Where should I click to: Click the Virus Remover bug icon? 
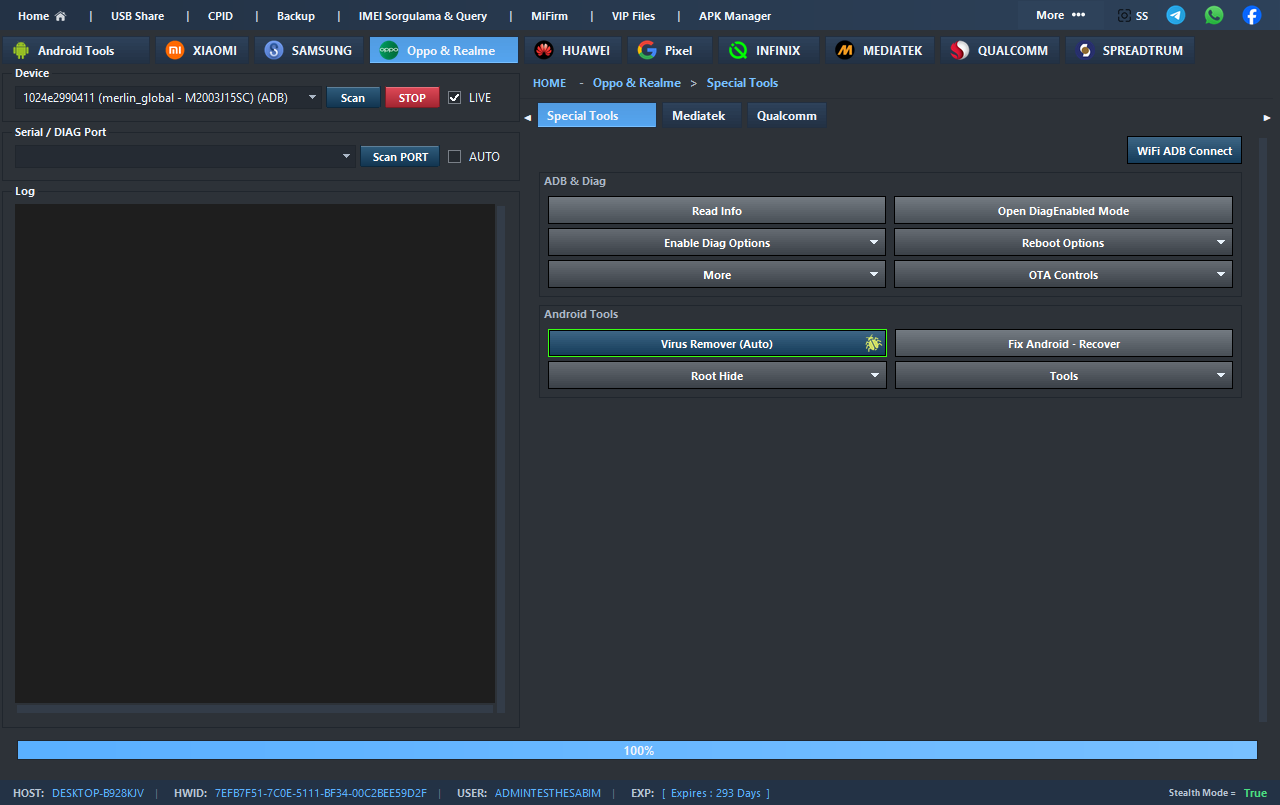click(x=873, y=344)
